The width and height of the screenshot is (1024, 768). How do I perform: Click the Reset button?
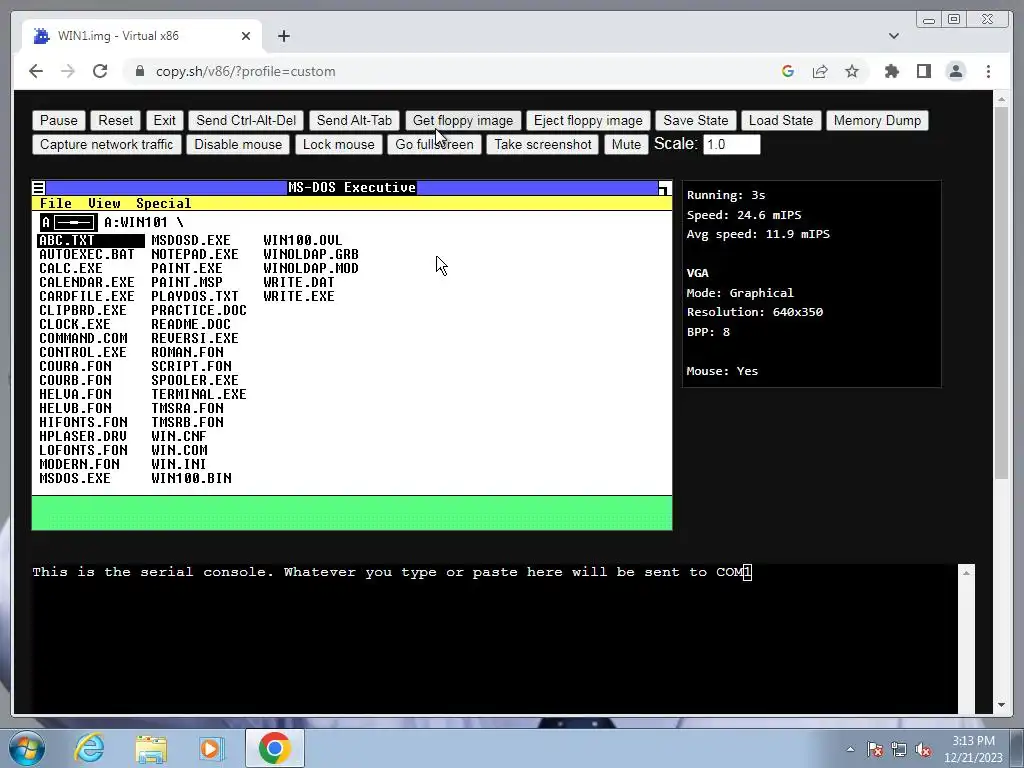(116, 120)
